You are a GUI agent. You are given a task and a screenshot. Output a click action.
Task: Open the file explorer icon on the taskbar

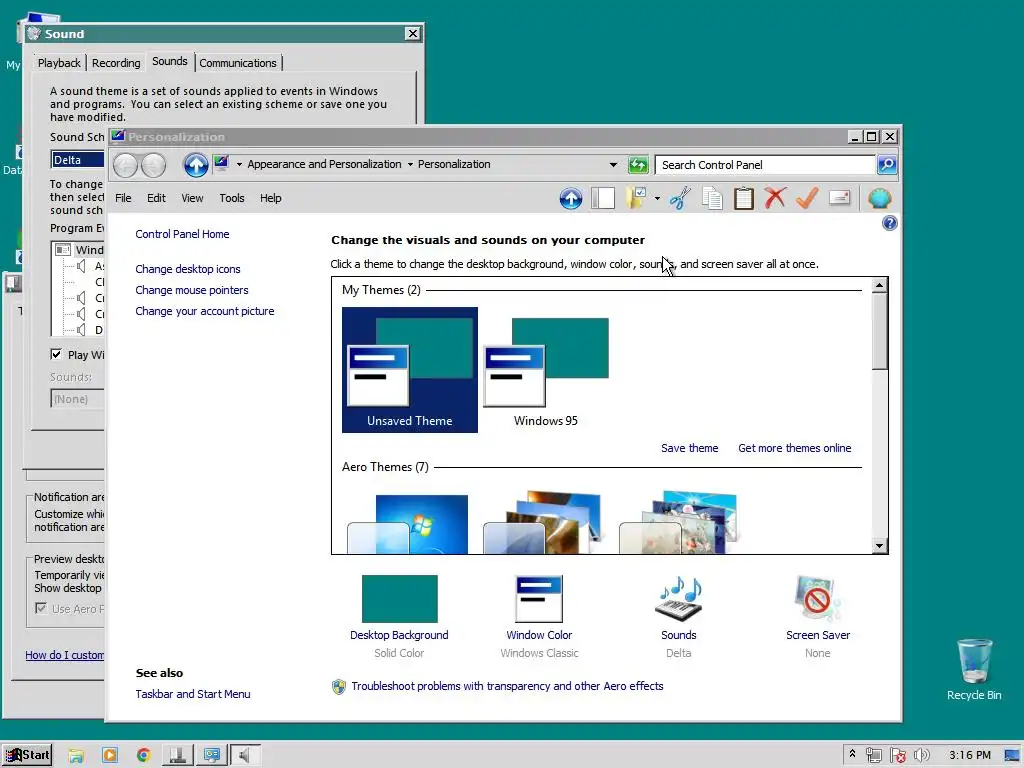pyautogui.click(x=76, y=755)
